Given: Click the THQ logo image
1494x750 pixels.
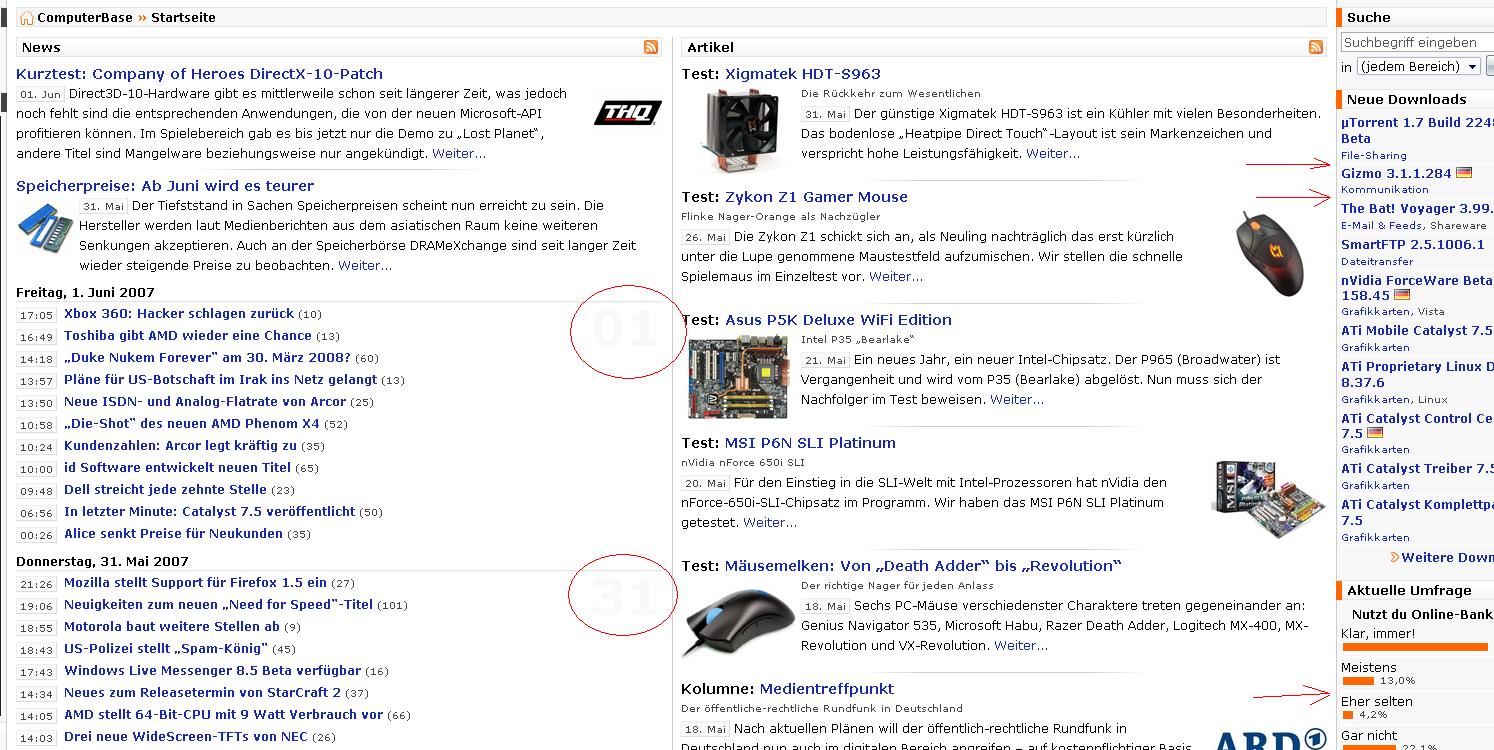Looking at the screenshot, I should click(627, 113).
